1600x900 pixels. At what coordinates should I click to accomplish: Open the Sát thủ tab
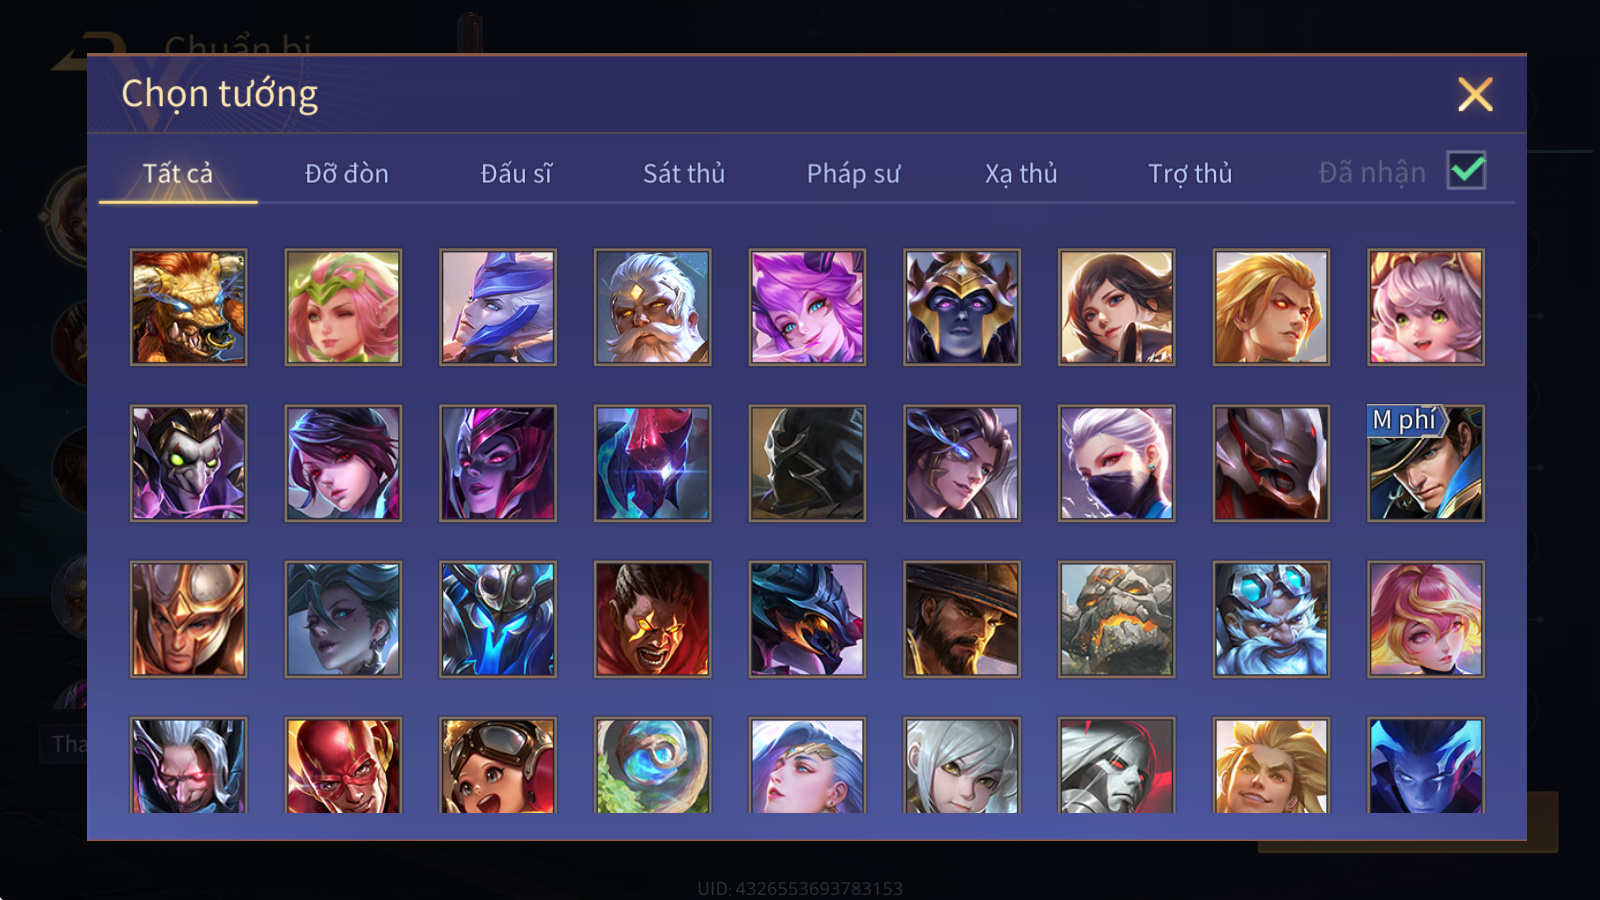click(x=683, y=174)
